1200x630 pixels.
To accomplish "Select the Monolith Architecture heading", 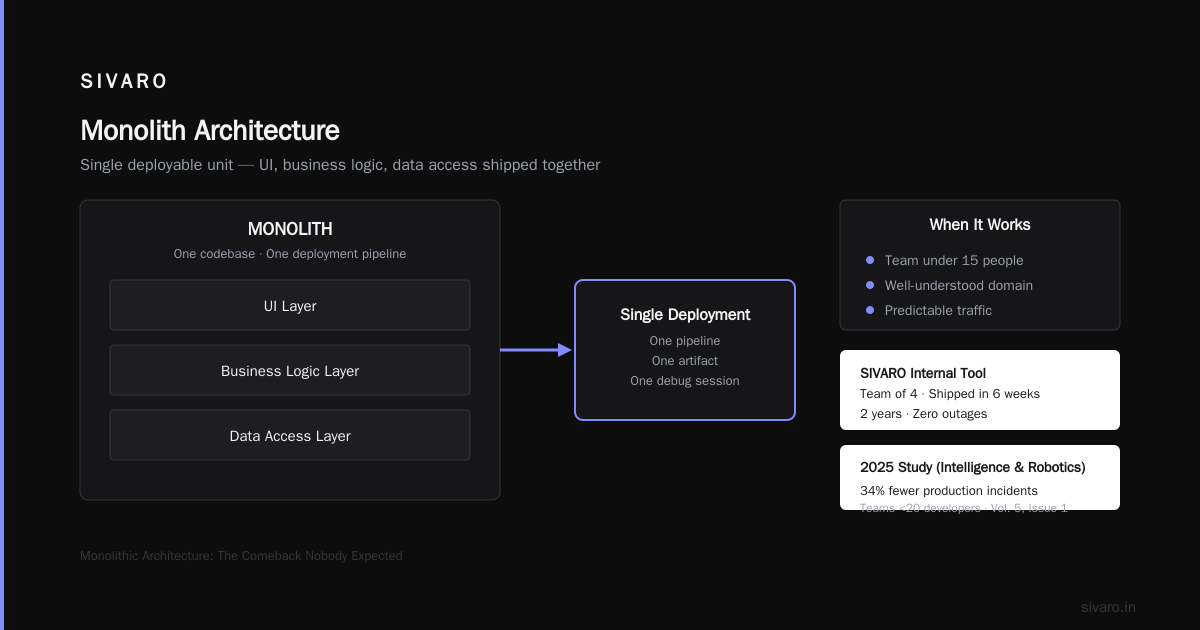I will pos(210,131).
